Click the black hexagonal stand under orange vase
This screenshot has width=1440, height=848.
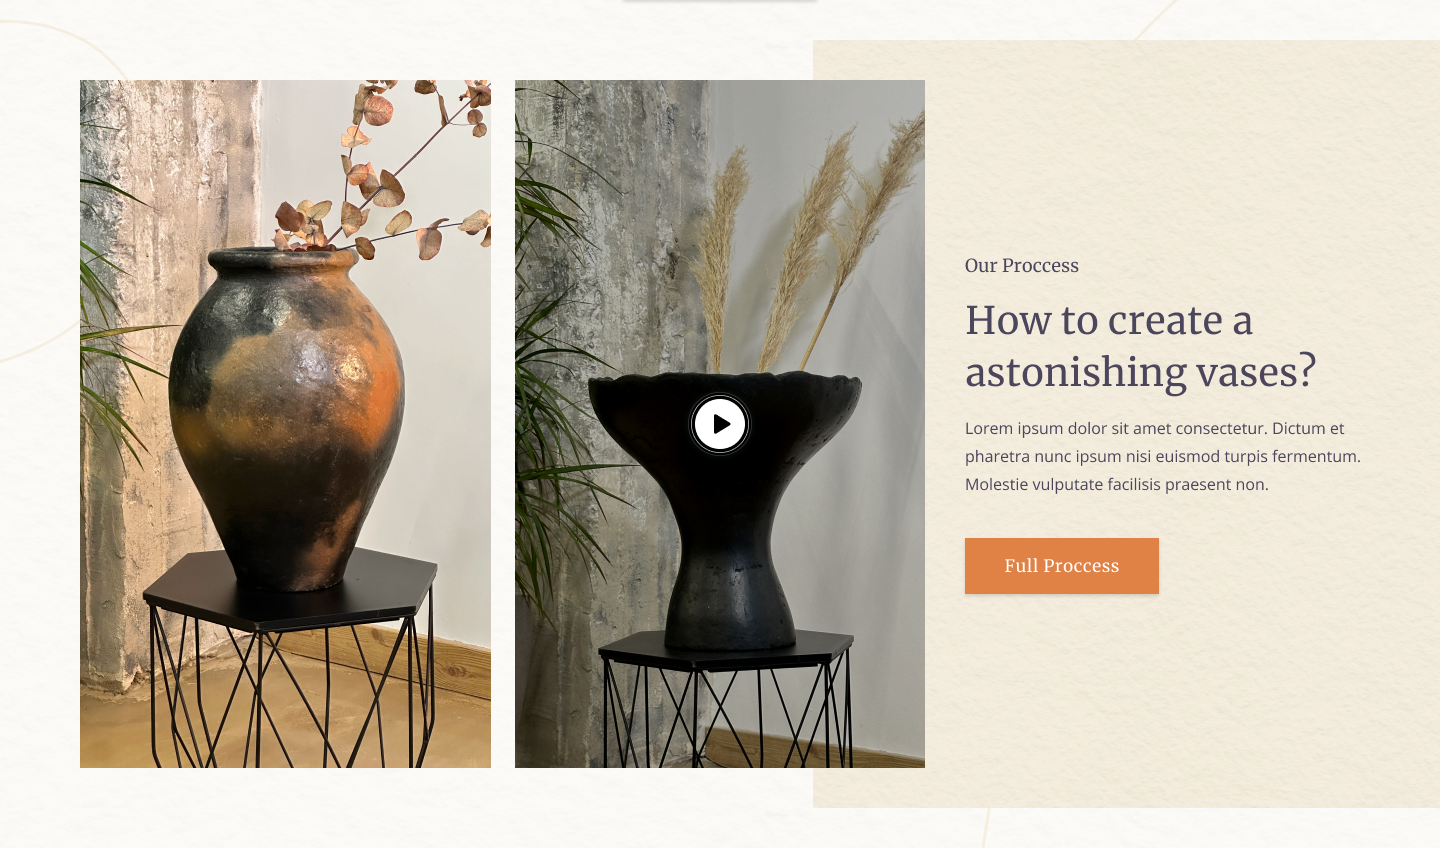click(290, 592)
